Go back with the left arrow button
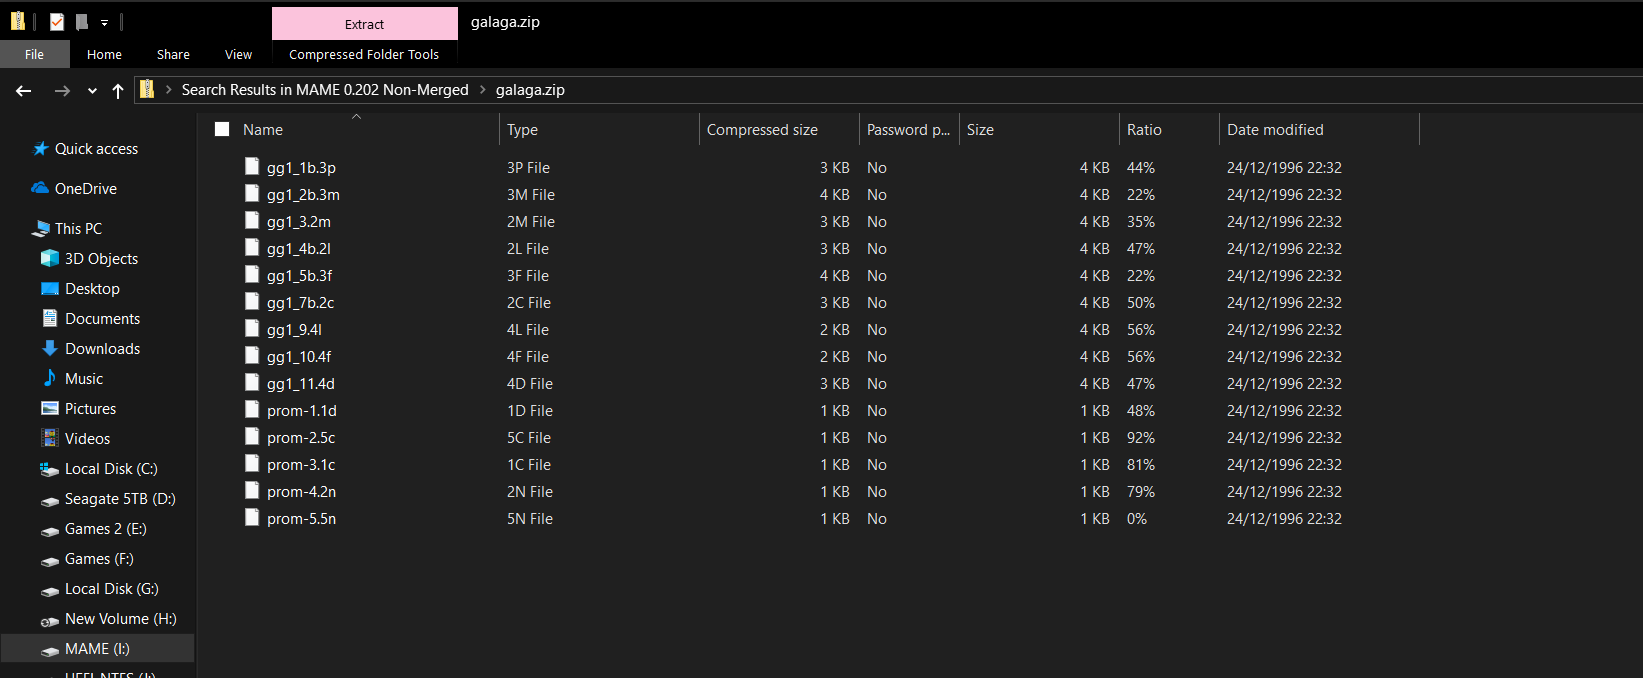The height and width of the screenshot is (678, 1643). click(x=24, y=91)
